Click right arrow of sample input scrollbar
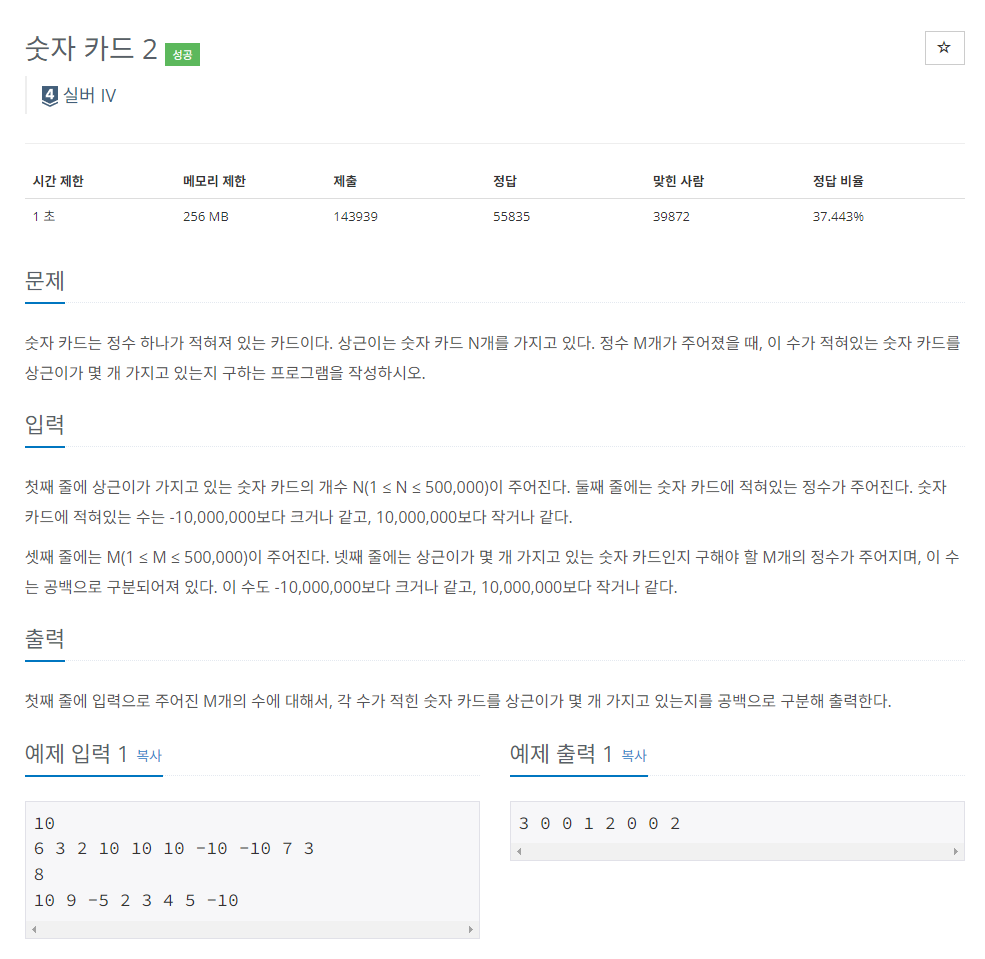 471,929
